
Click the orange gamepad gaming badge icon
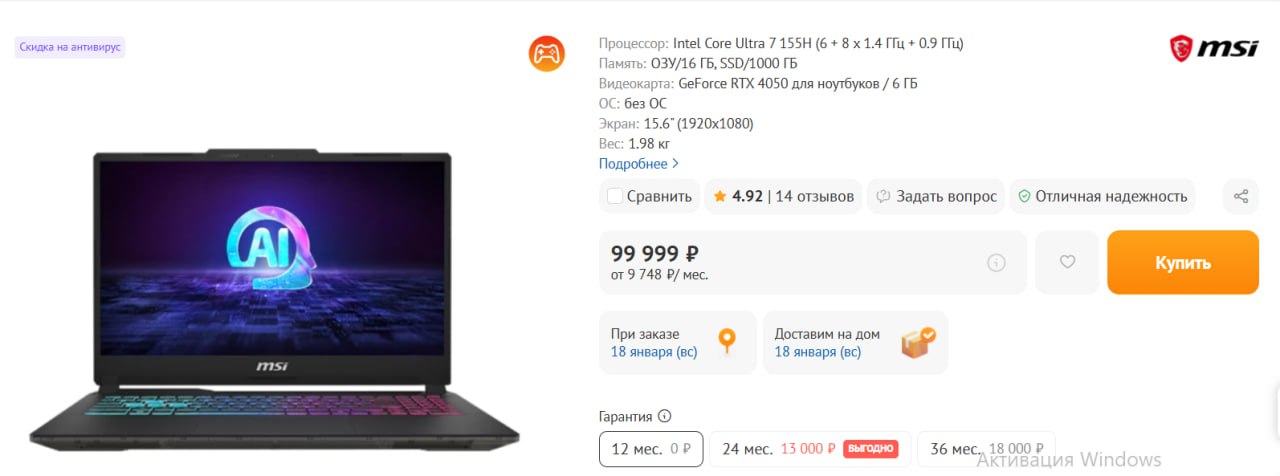tap(547, 53)
